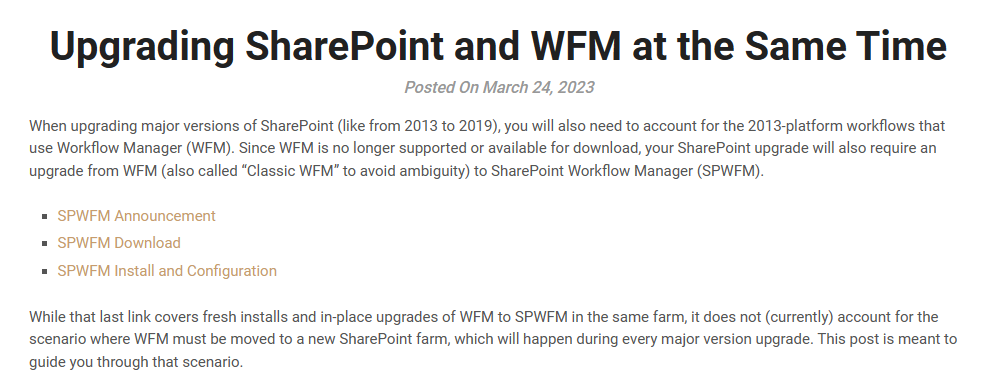996x382 pixels.
Task: Click the word WFM in the title
Action: pyautogui.click(x=575, y=46)
